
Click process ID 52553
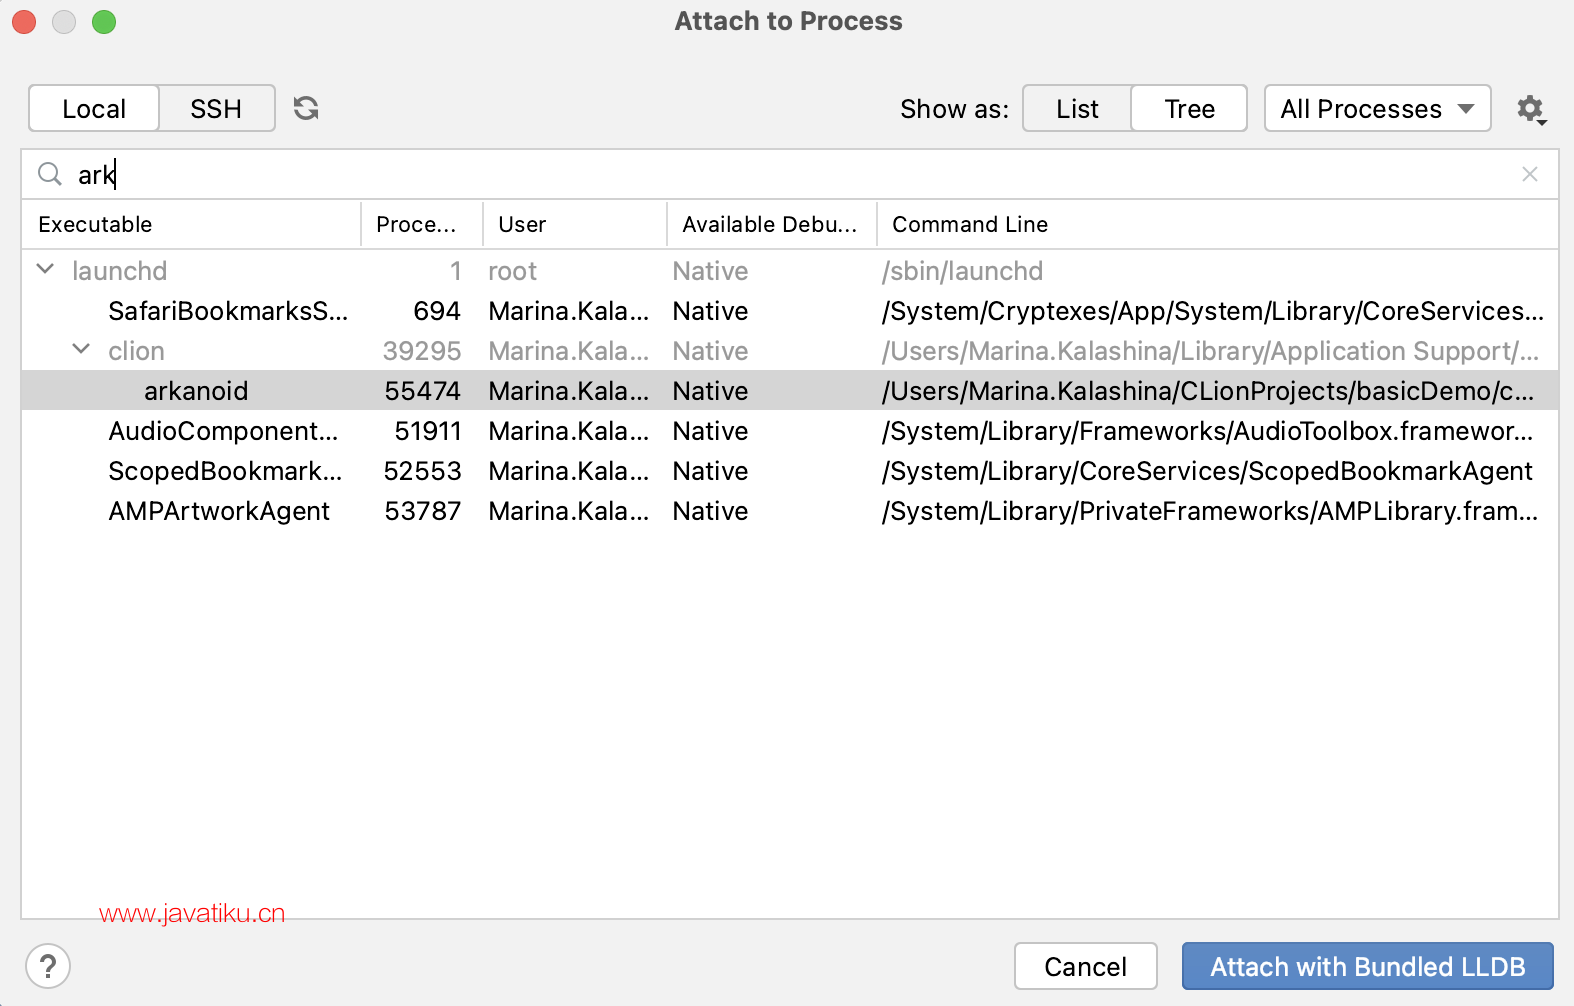click(423, 471)
